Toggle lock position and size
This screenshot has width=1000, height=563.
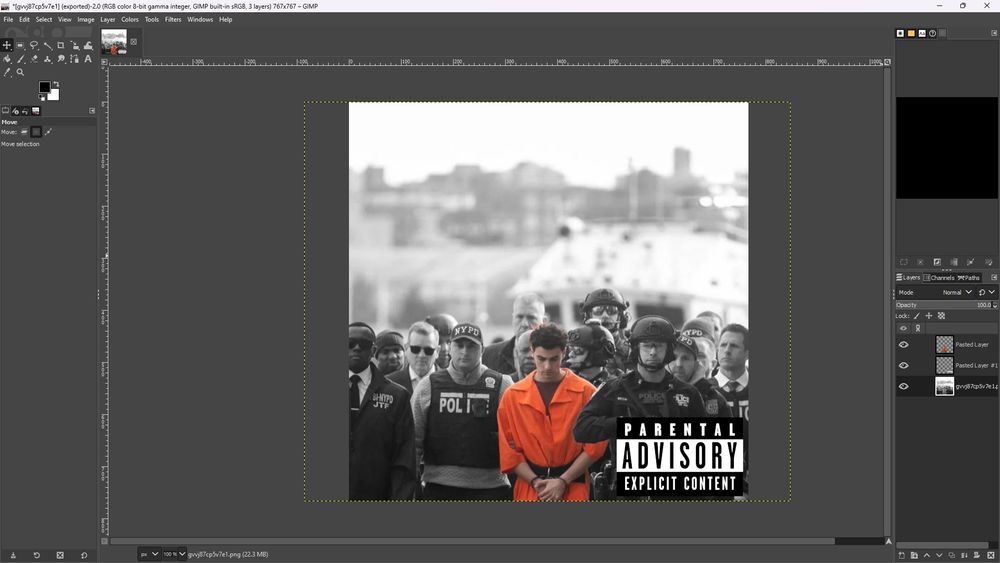[x=929, y=316]
